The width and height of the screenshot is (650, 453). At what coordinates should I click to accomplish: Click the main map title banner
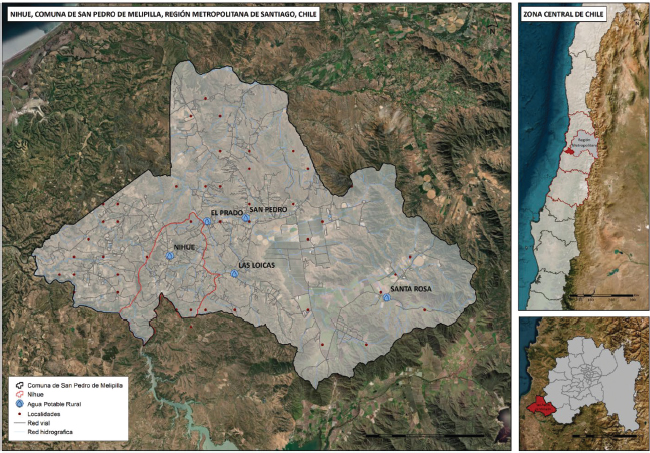(163, 14)
